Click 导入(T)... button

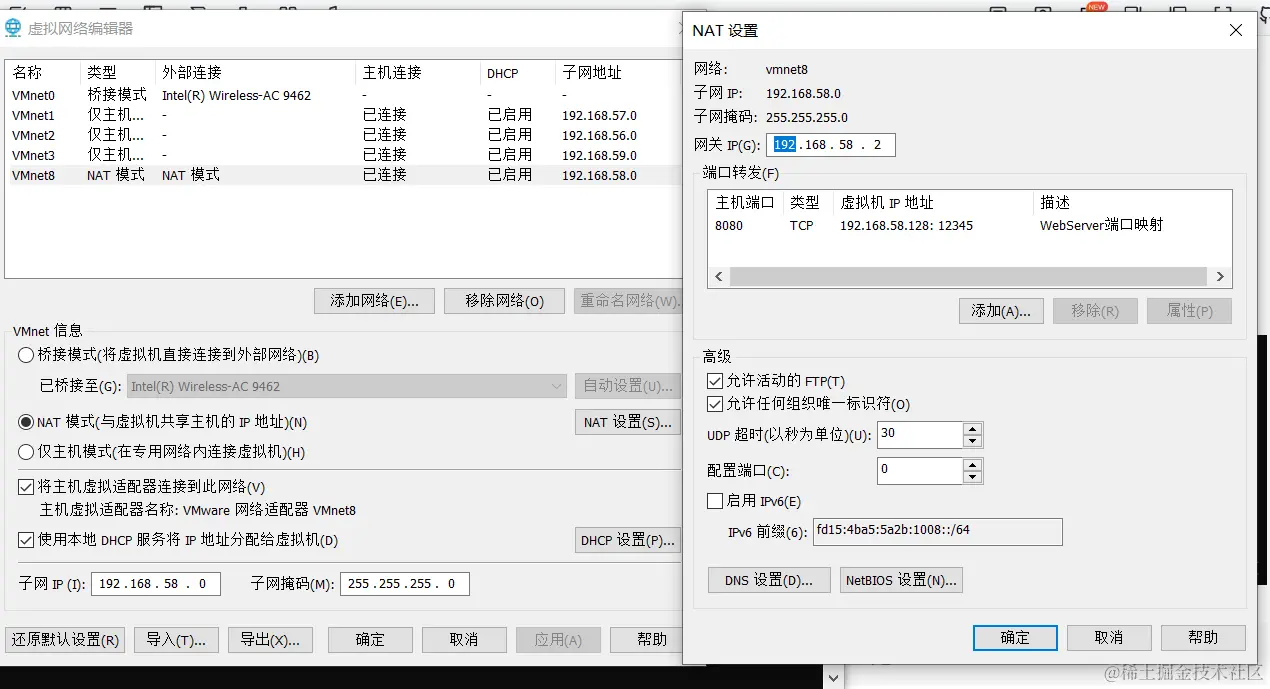(x=176, y=640)
